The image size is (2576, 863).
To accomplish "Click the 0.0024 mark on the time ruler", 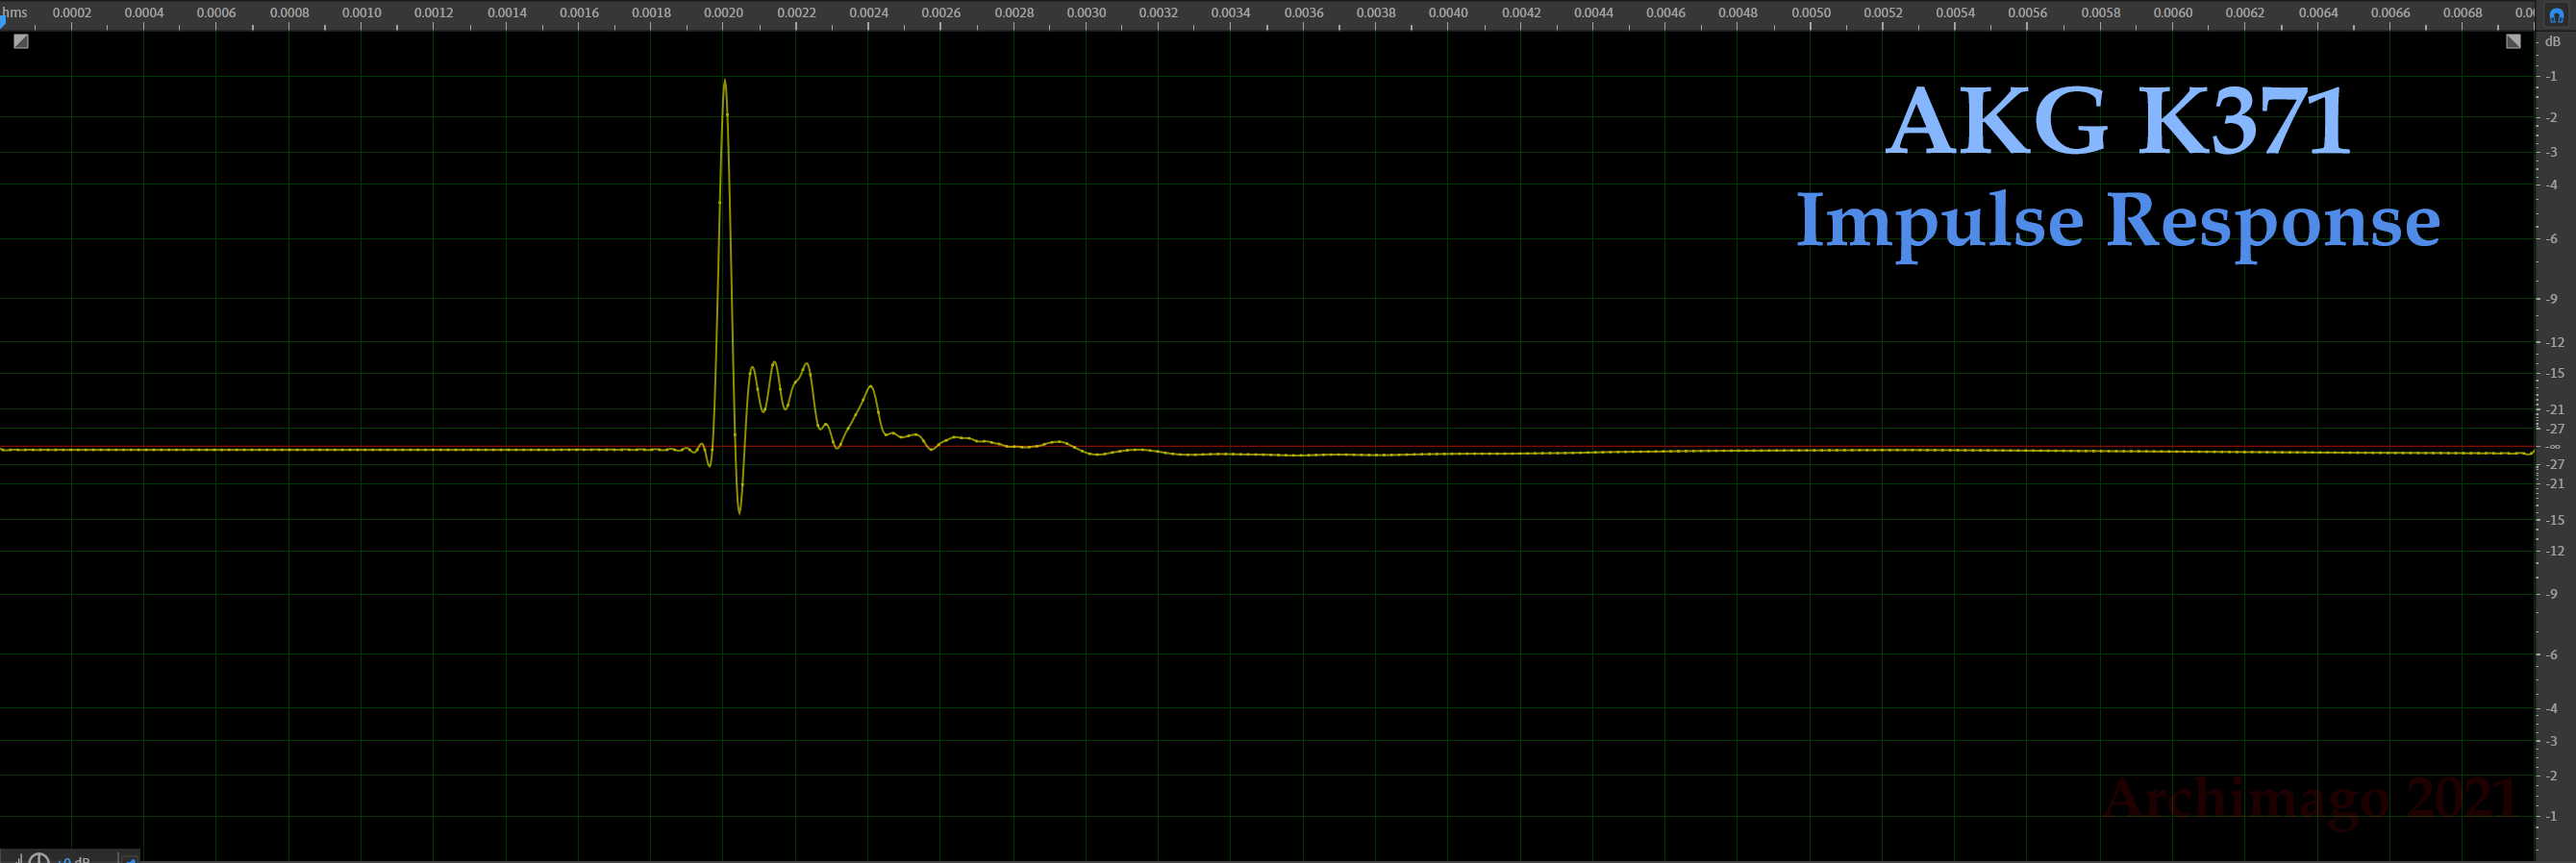I will [869, 13].
